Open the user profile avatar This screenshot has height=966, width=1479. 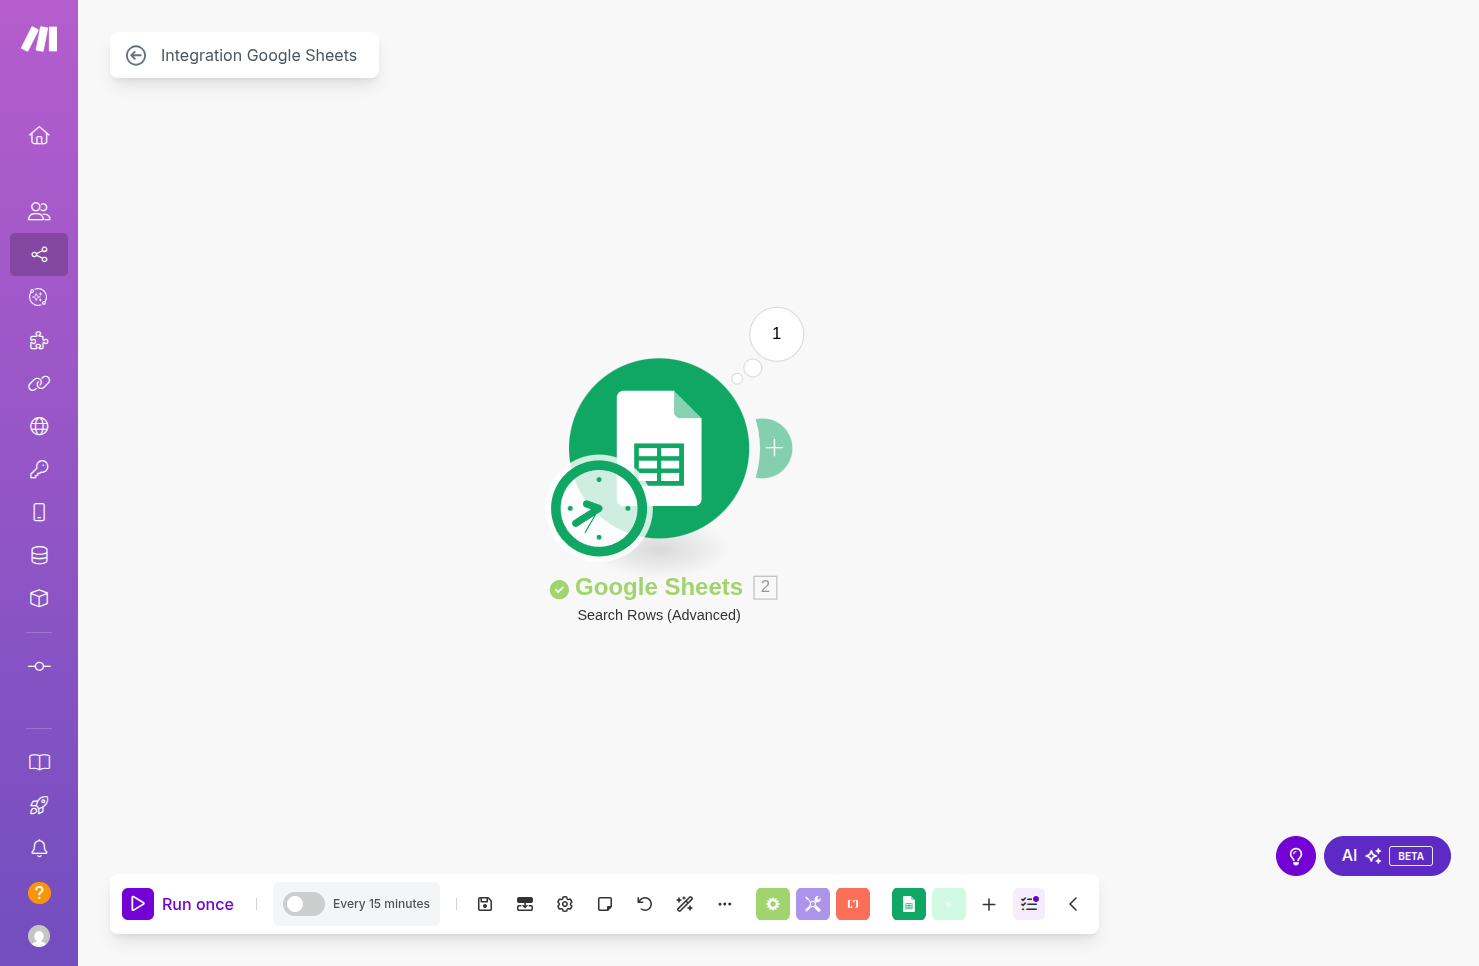[39, 936]
